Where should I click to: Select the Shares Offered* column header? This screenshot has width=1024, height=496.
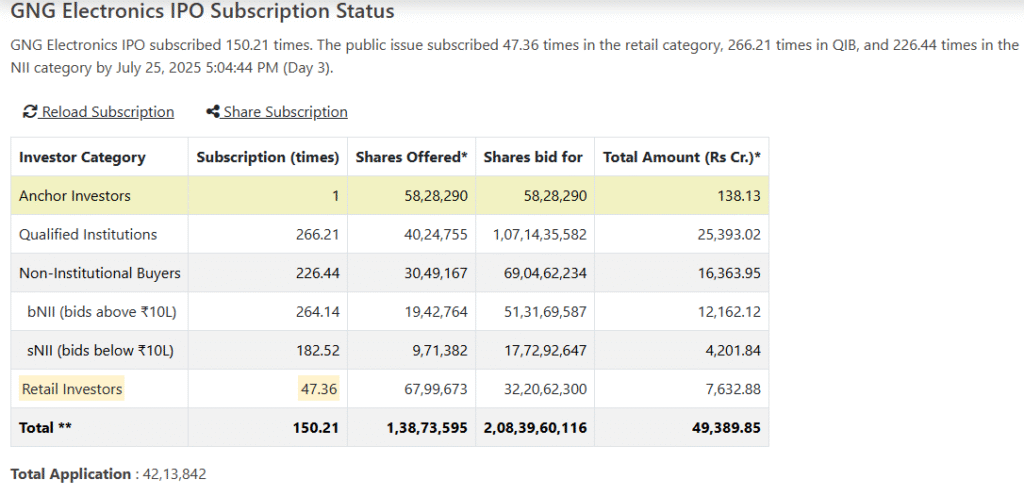point(411,157)
